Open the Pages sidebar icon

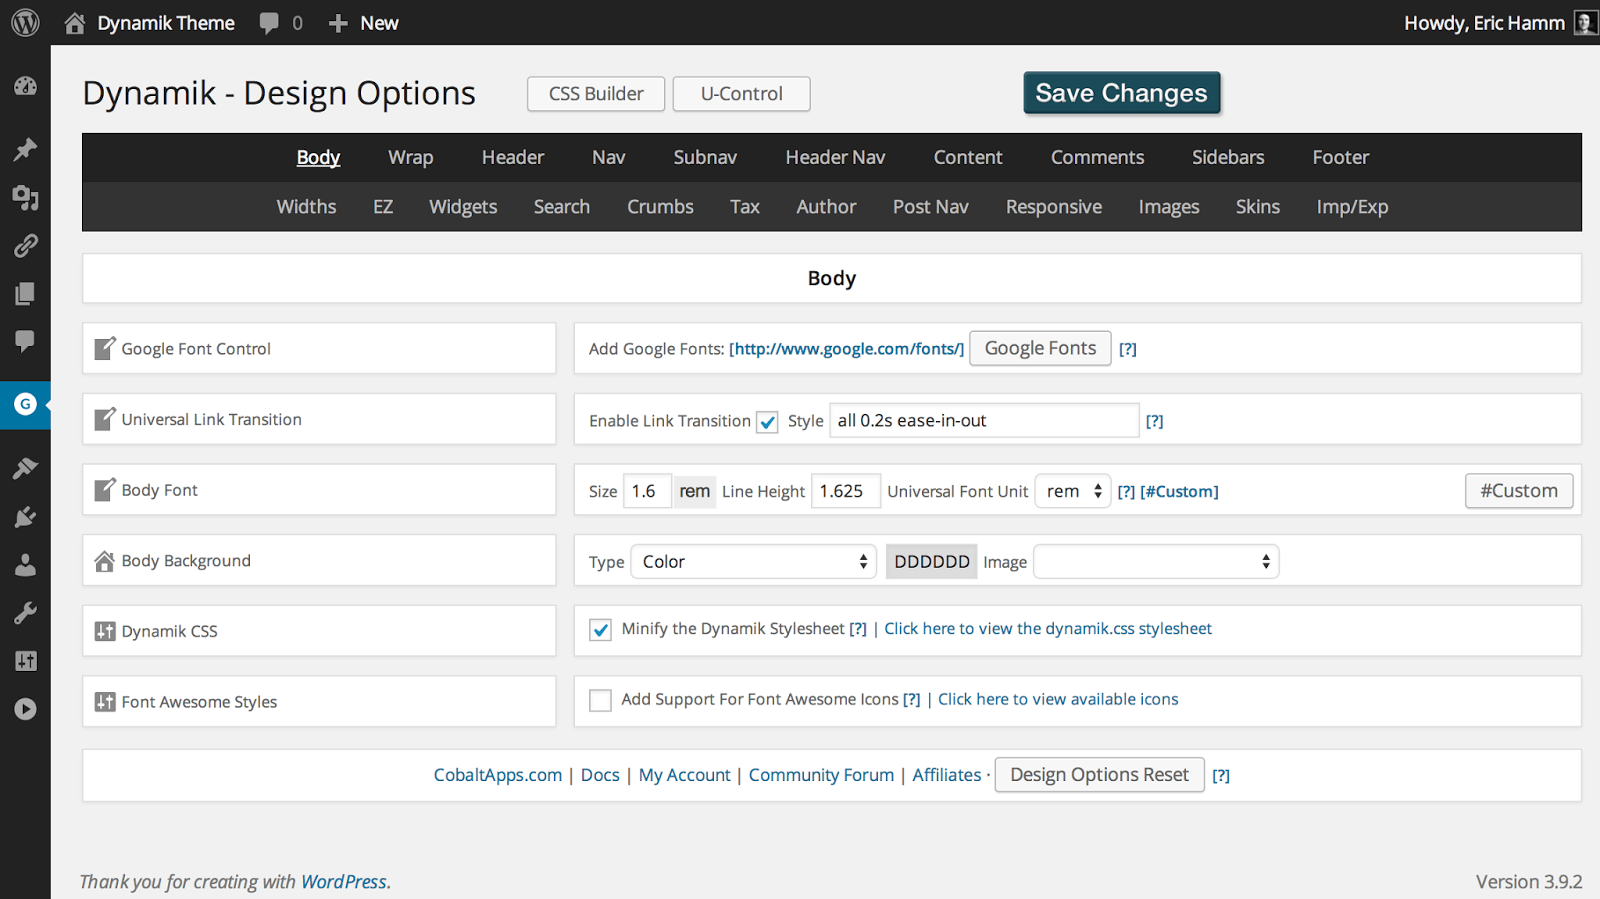pos(25,293)
